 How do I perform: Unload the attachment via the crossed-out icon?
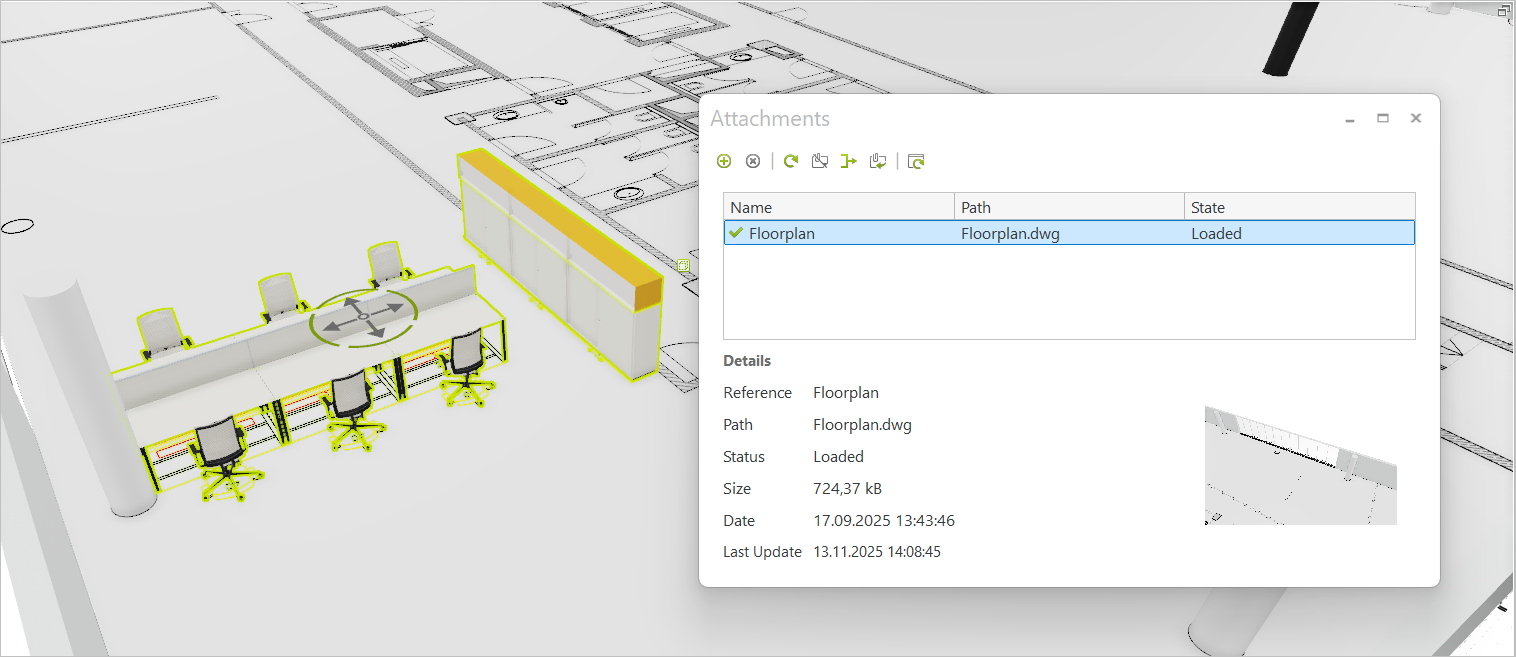coord(819,160)
